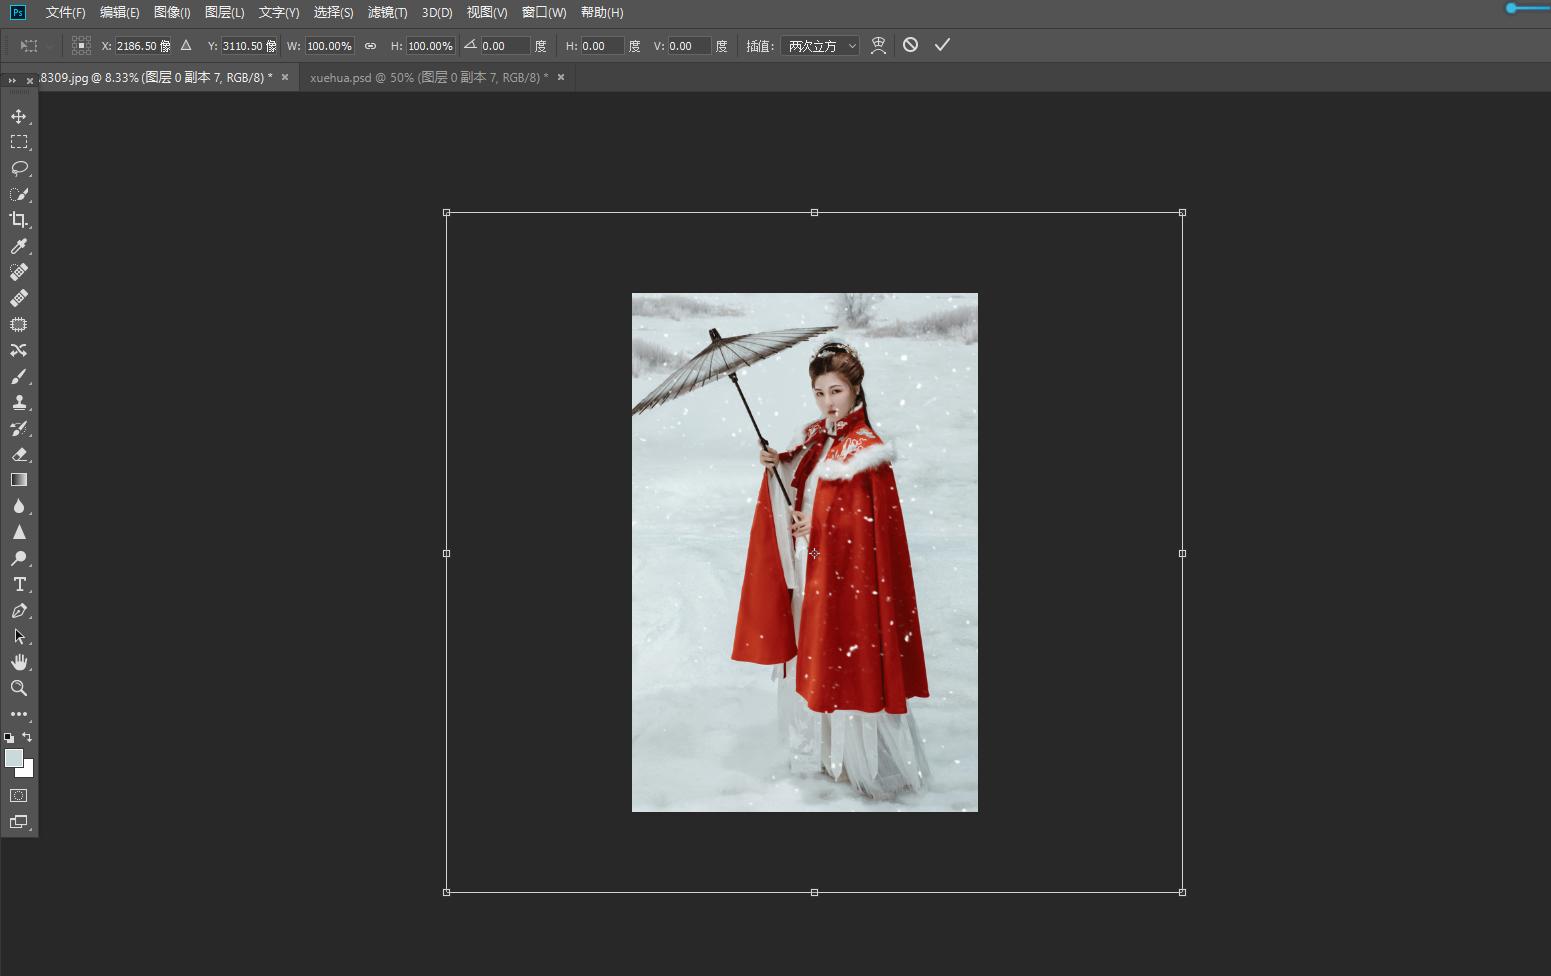Click the foreground color swatch

[x=14, y=759]
